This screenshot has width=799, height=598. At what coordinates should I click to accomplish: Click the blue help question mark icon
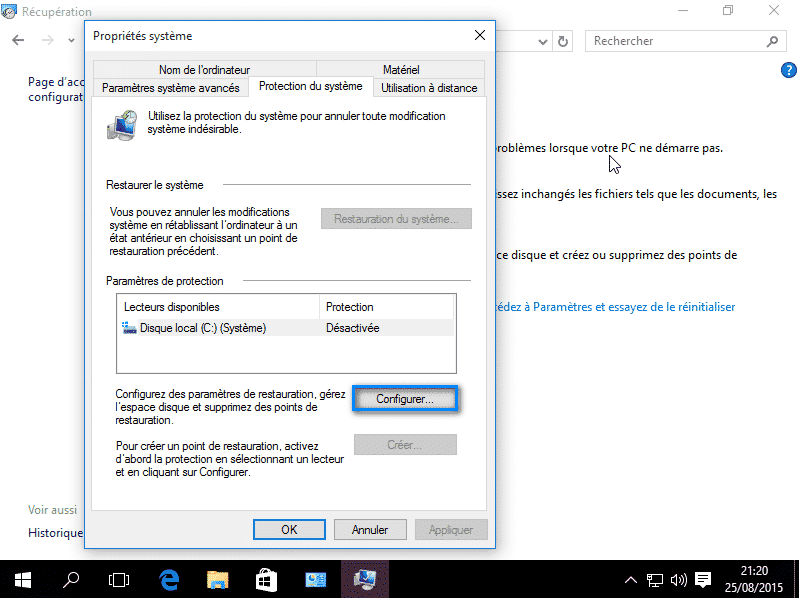787,70
